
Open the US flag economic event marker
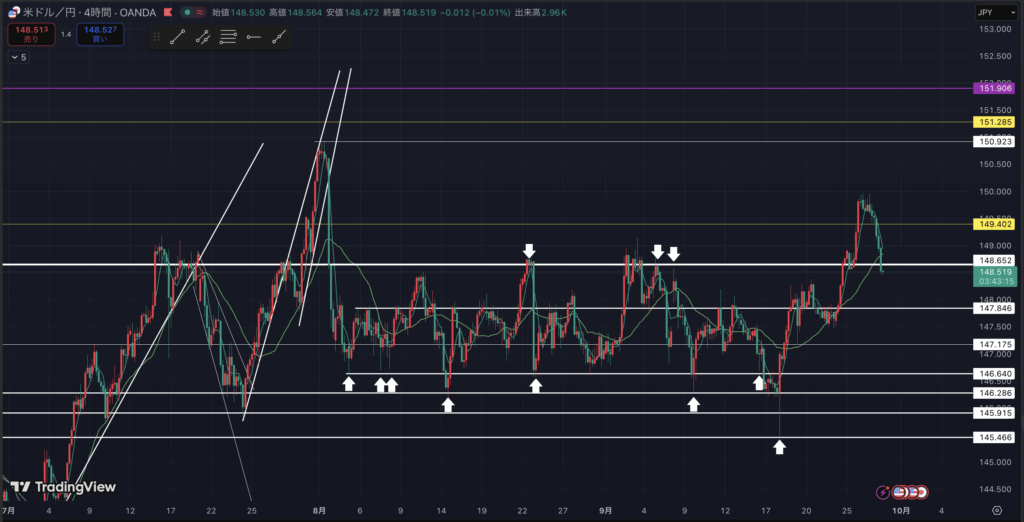(x=900, y=492)
